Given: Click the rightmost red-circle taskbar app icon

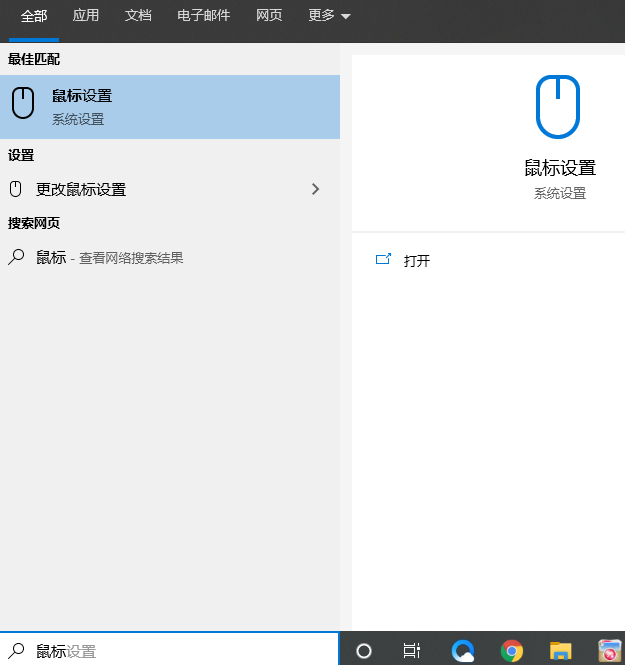Looking at the screenshot, I should coord(609,651).
